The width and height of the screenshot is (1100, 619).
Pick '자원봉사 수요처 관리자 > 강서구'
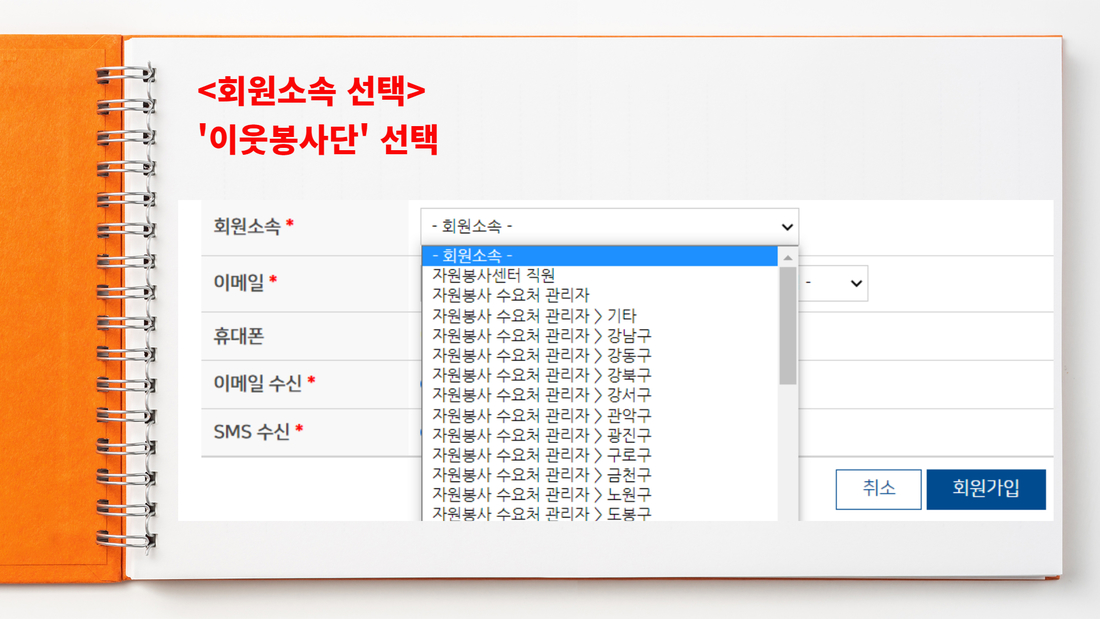tap(600, 394)
